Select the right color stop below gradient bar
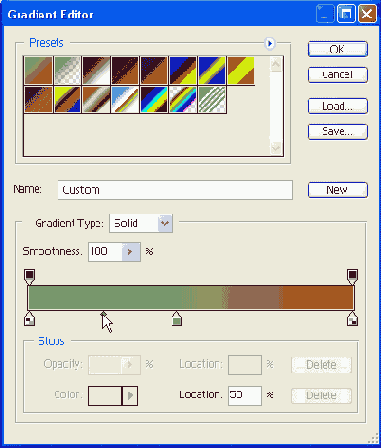381x448 pixels. (353, 318)
